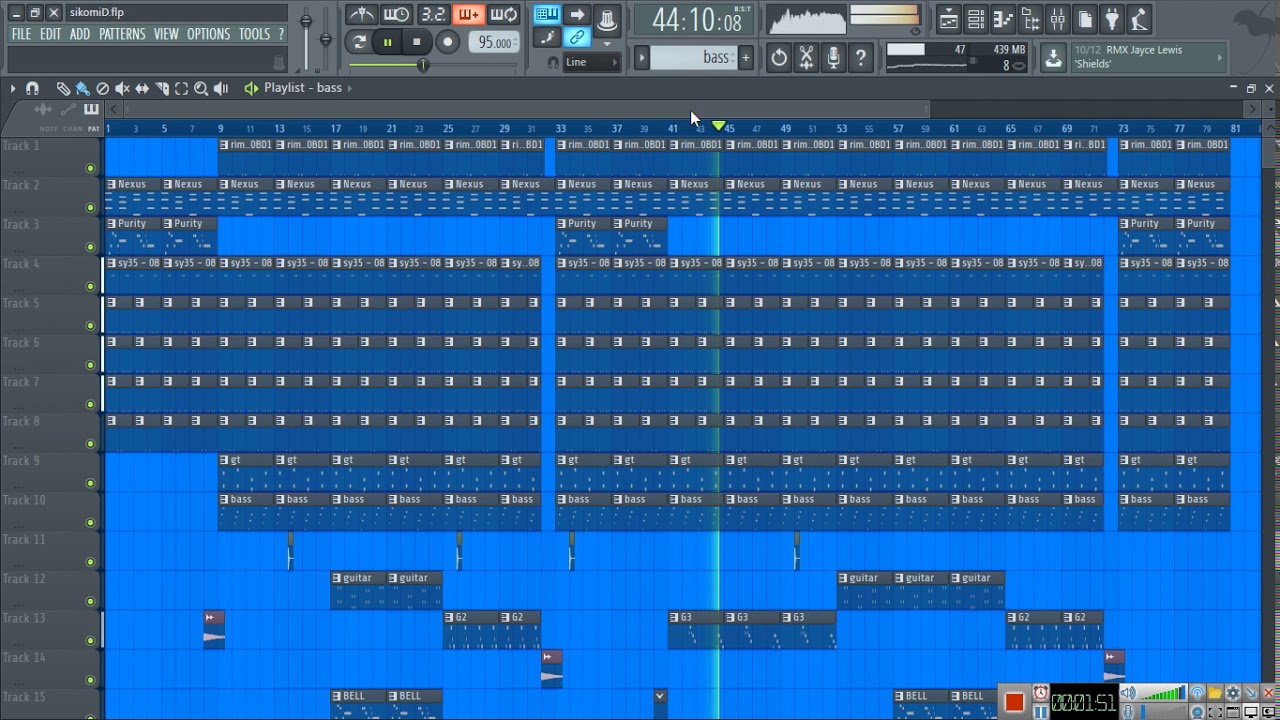This screenshot has height=720, width=1280.
Task: Select the Delete tool in playlist toolbar
Action: pyautogui.click(x=102, y=88)
